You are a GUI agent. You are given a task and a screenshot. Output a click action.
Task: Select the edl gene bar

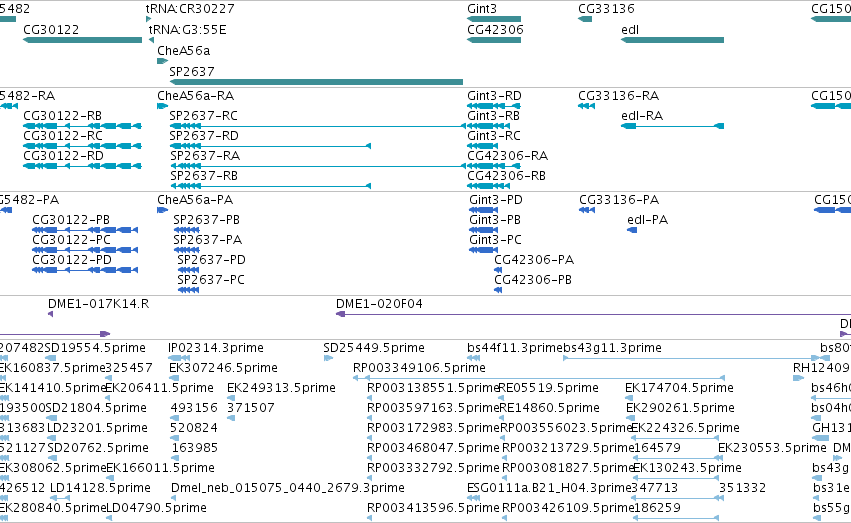pyautogui.click(x=672, y=40)
